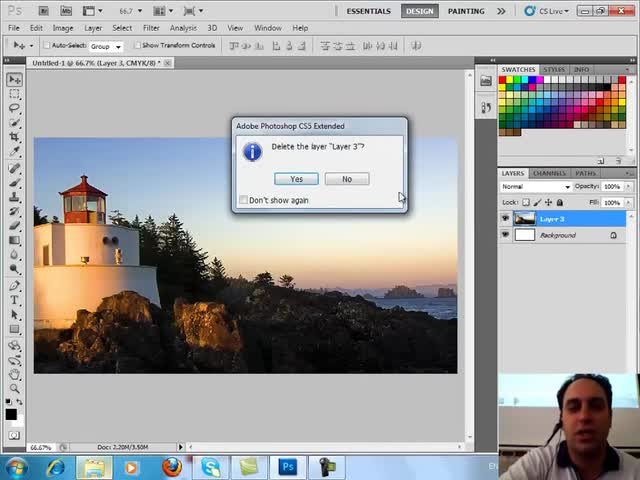This screenshot has height=480, width=640.
Task: Select the Quick Selection tool
Action: [x=14, y=122]
